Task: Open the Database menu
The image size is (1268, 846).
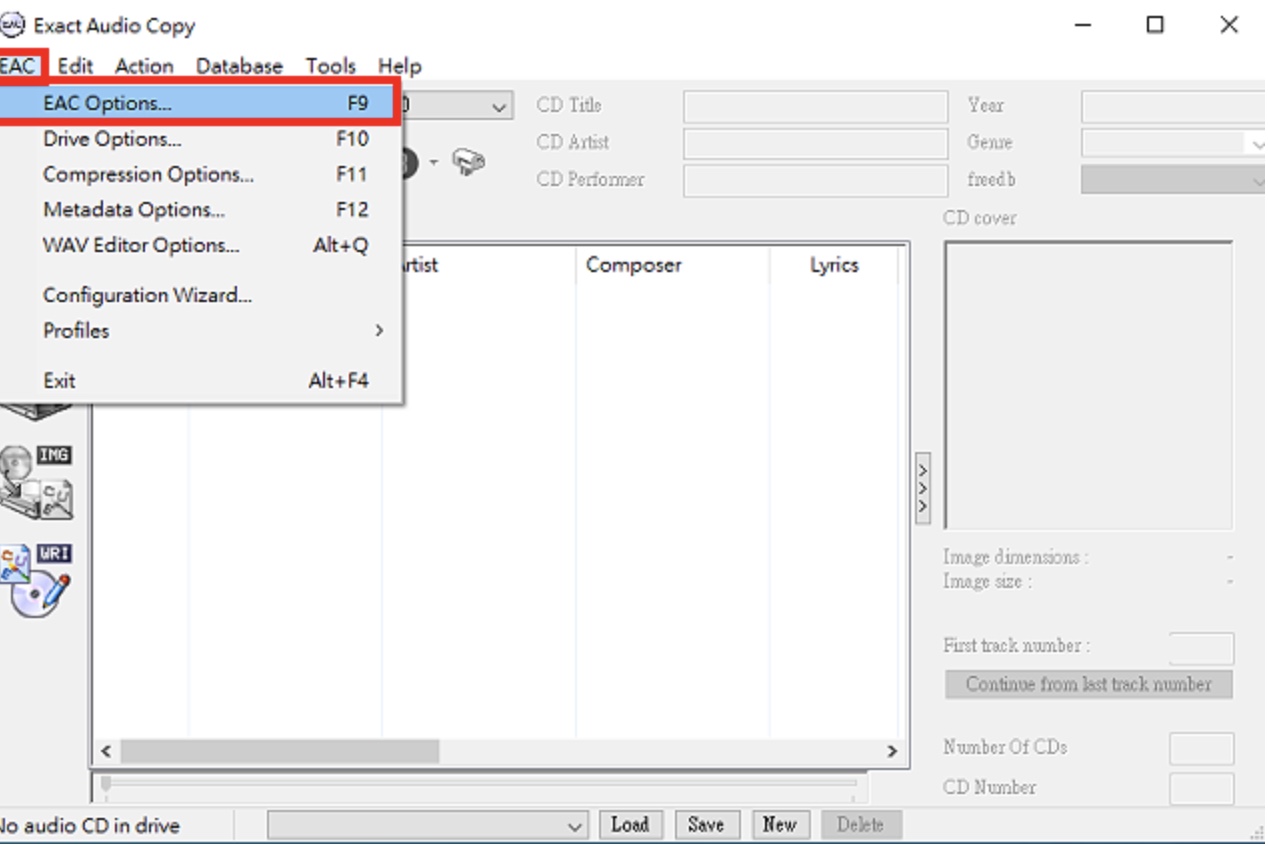Action: pyautogui.click(x=239, y=66)
